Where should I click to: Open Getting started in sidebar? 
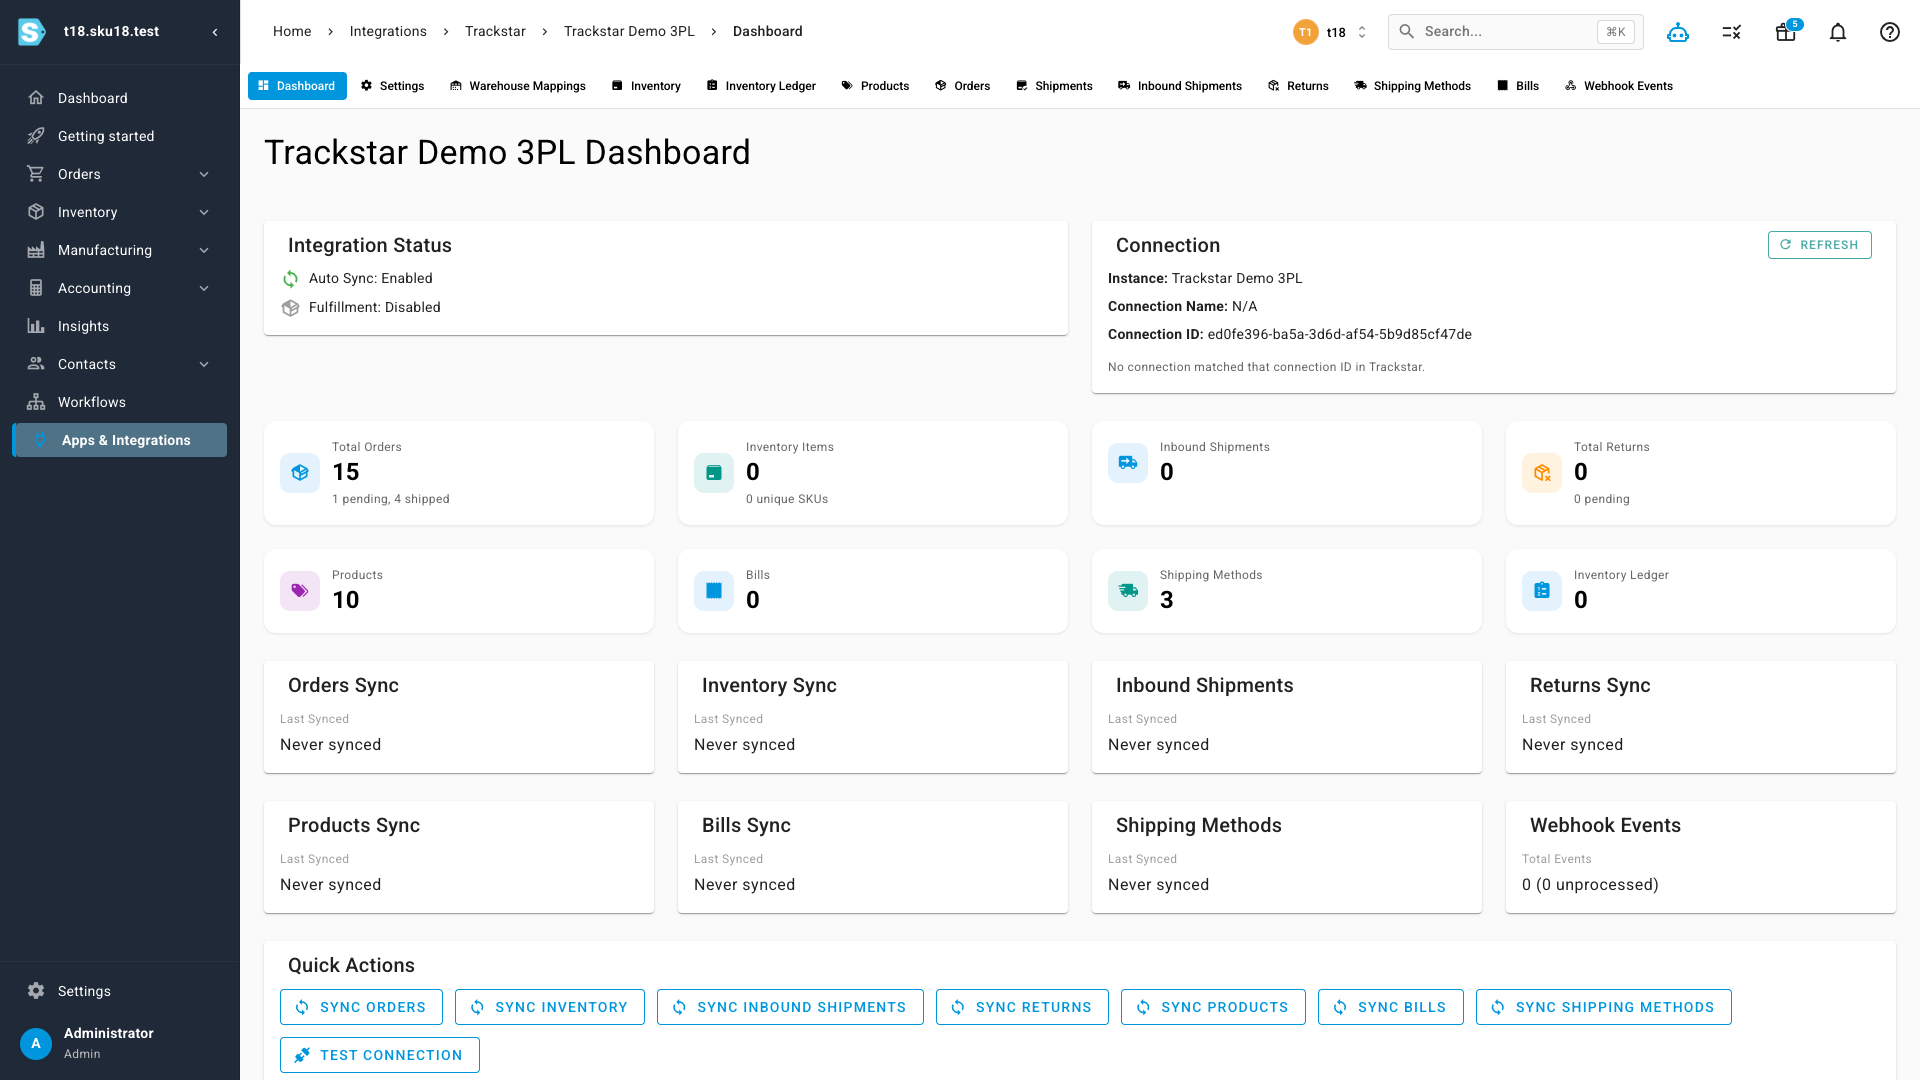click(x=120, y=136)
